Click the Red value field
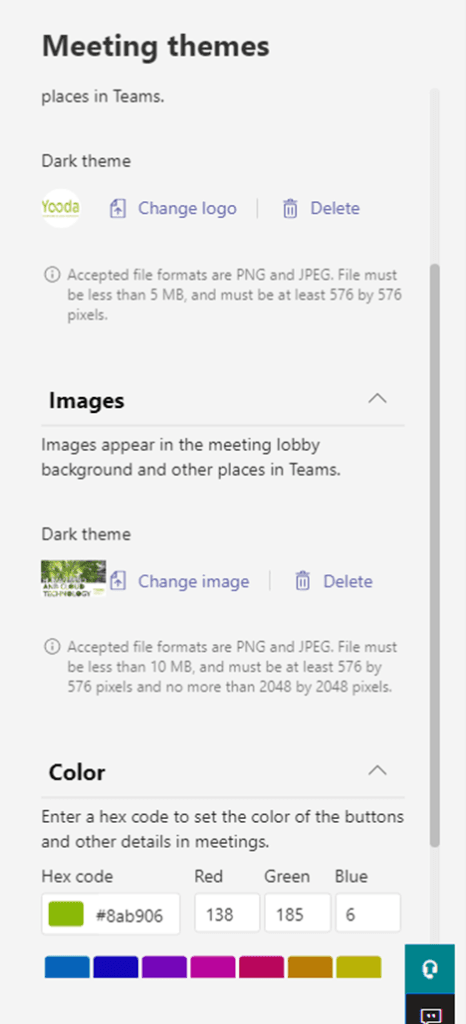This screenshot has height=1024, width=466. tap(227, 913)
